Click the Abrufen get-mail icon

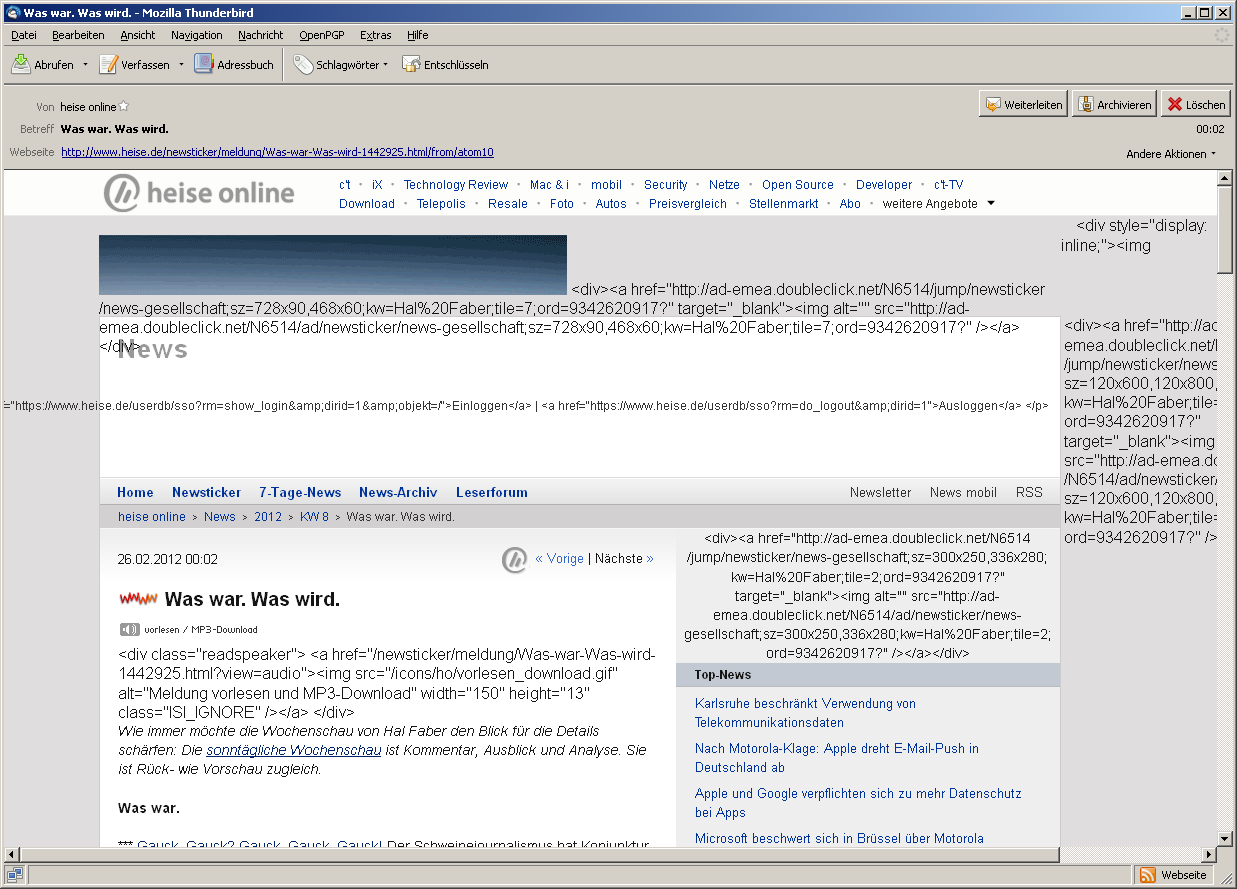coord(20,64)
